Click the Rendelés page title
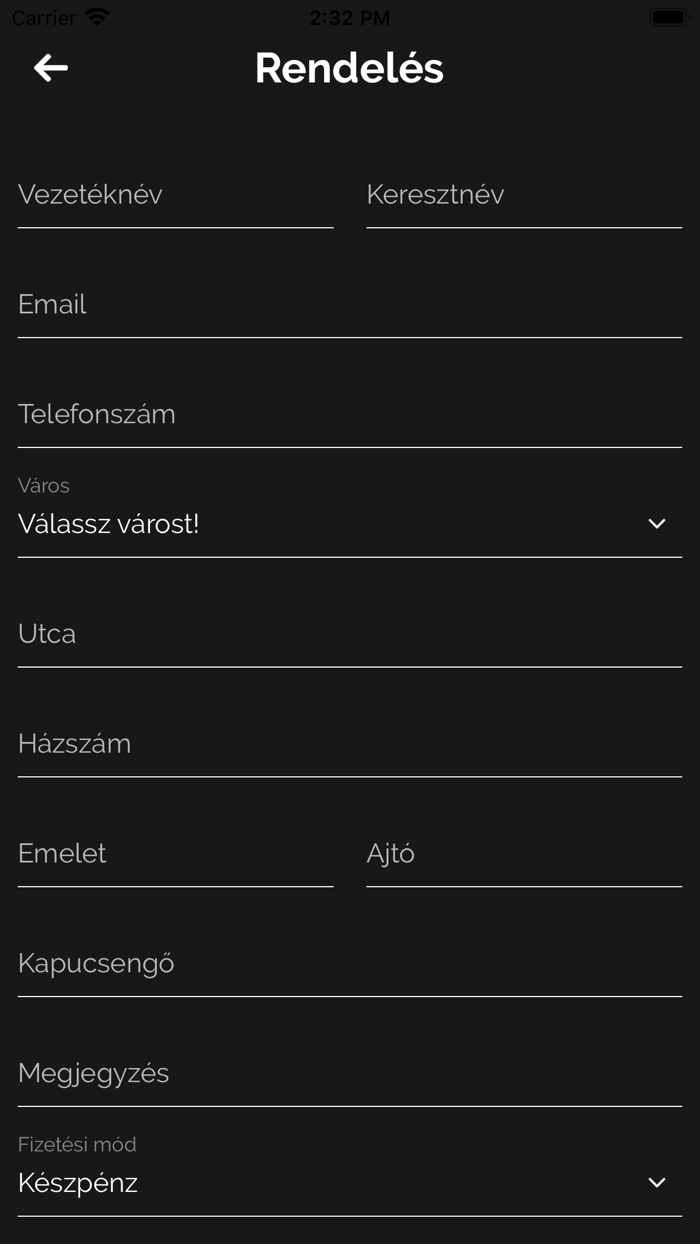700x1244 pixels. pyautogui.click(x=349, y=68)
